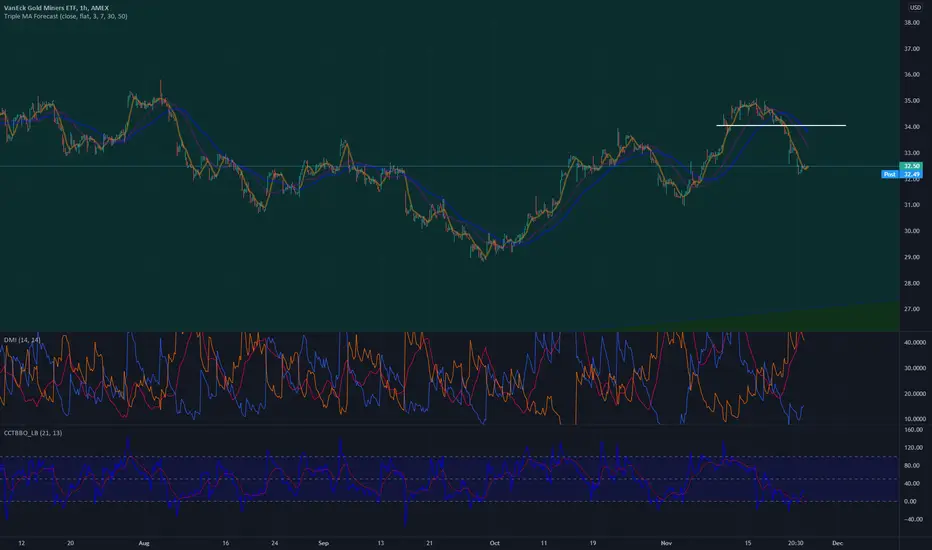Click the 0.00 oscillator scale value
The width and height of the screenshot is (932, 550).
[910, 501]
